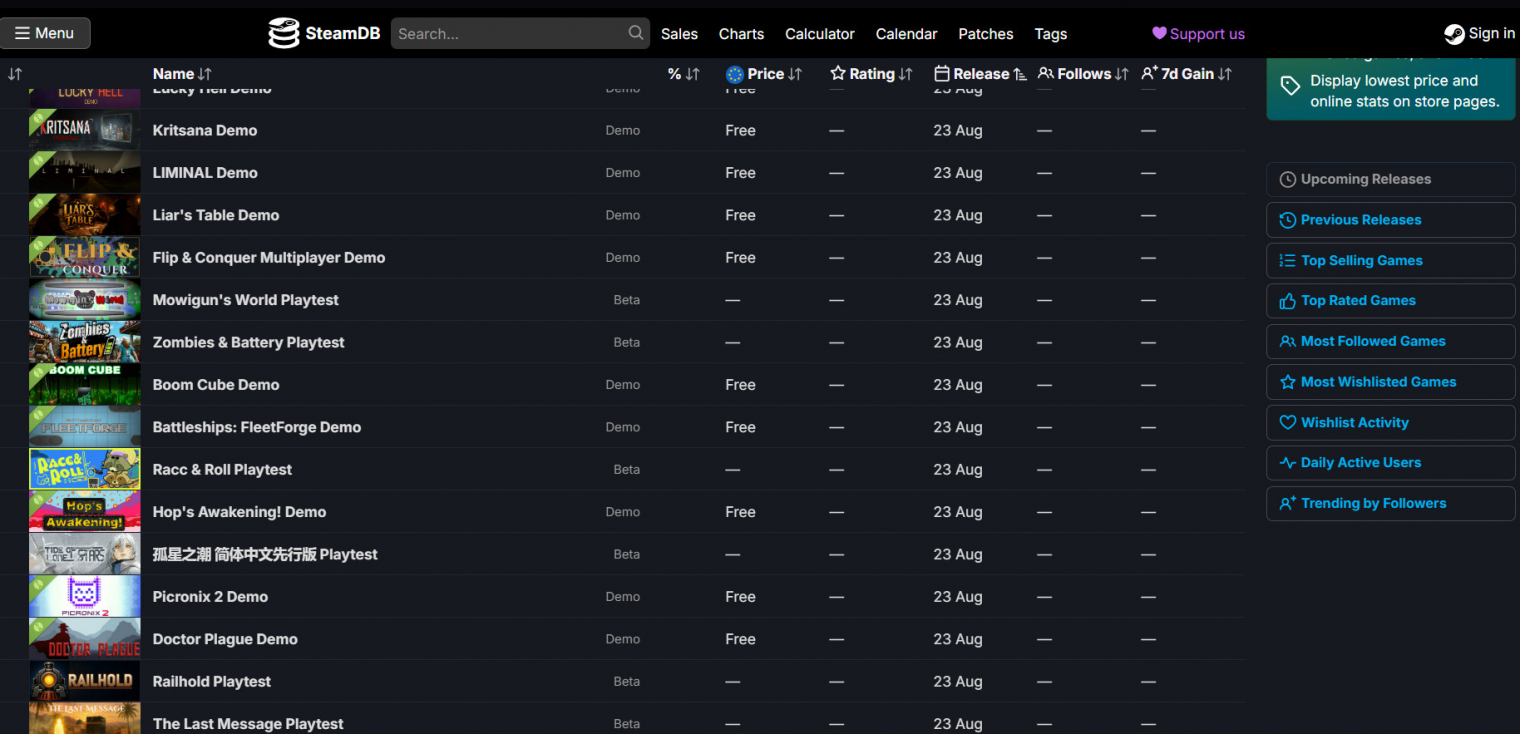
Task: Click the Support us link
Action: (1198, 34)
